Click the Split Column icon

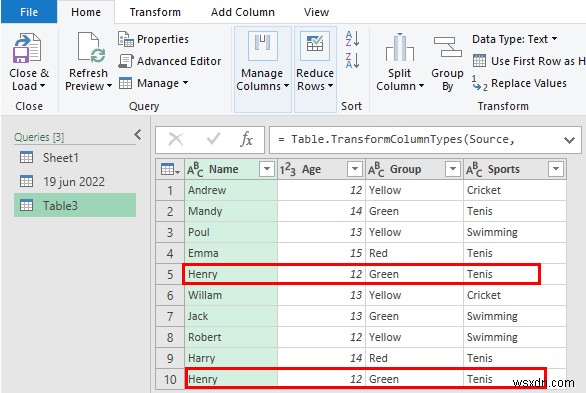(400, 47)
